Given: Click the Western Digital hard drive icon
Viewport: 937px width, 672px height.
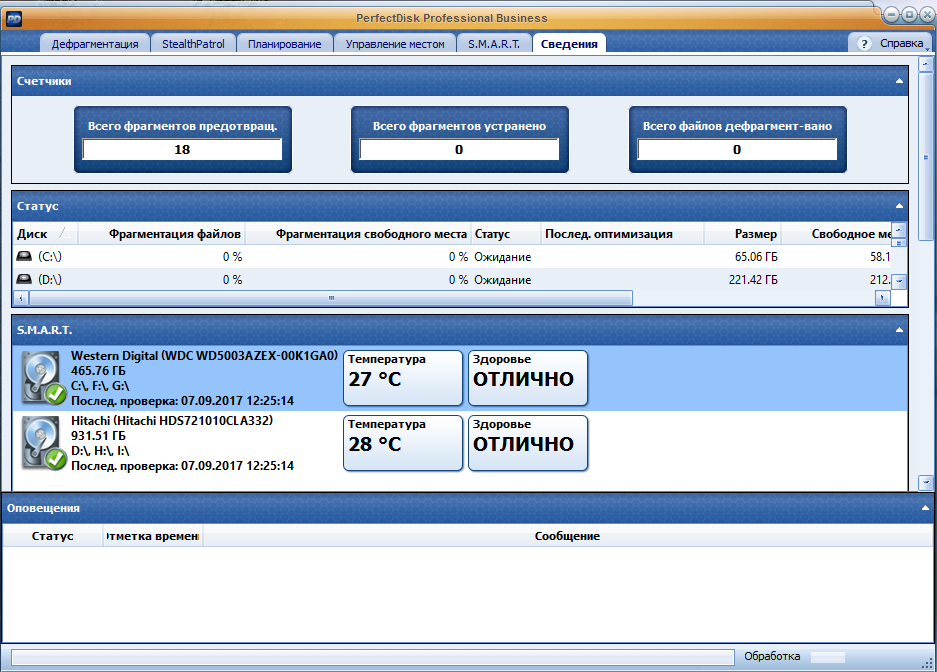Looking at the screenshot, I should point(42,378).
